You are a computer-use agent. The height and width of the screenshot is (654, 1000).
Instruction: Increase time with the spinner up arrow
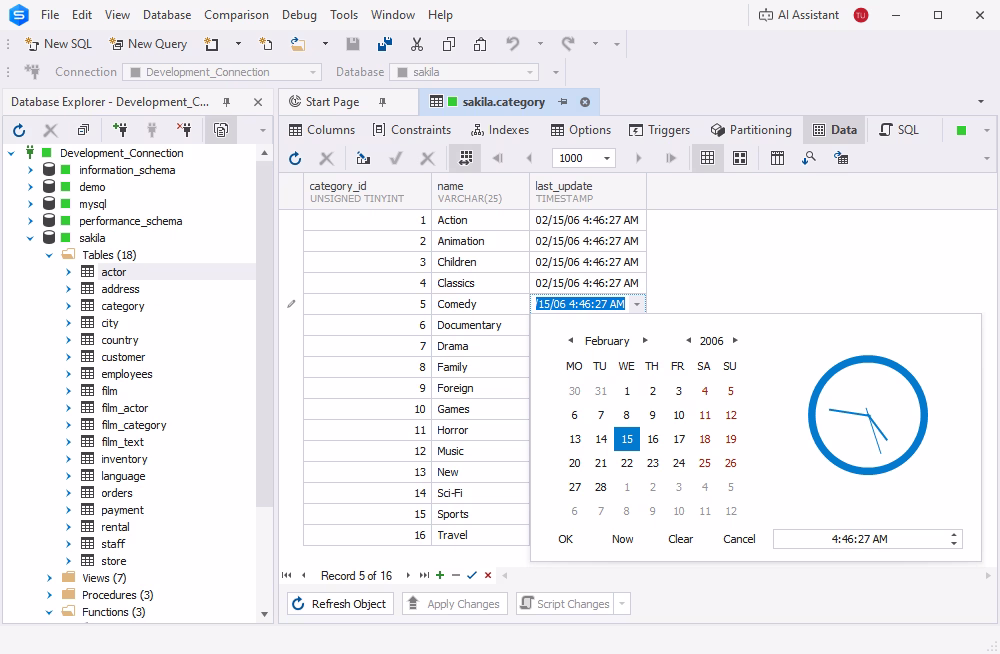tap(953, 535)
